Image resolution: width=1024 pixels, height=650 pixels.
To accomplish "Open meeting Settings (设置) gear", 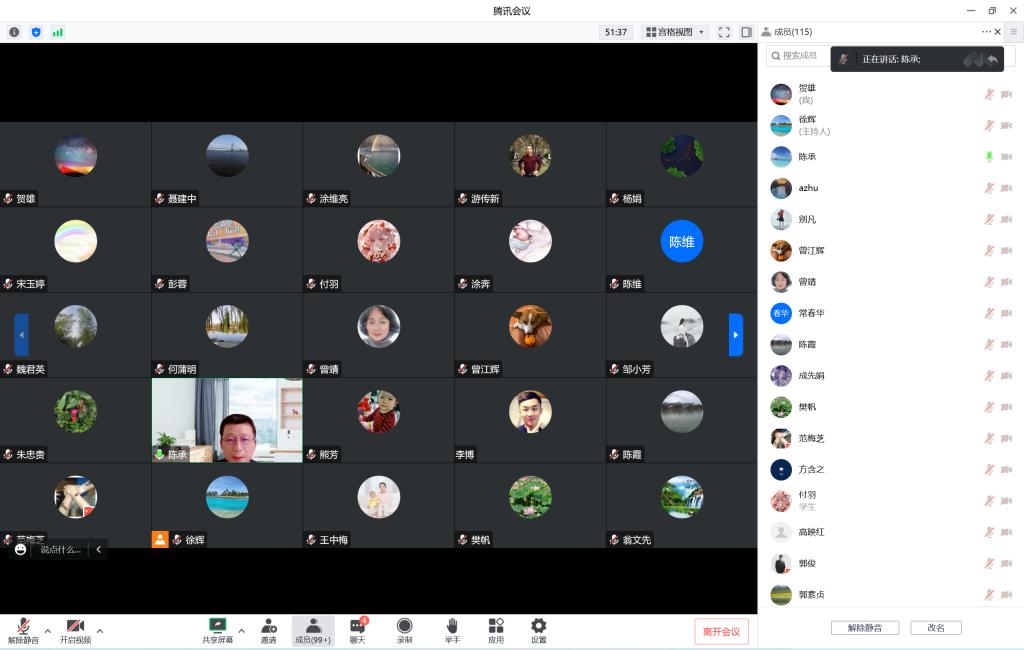I will (538, 626).
